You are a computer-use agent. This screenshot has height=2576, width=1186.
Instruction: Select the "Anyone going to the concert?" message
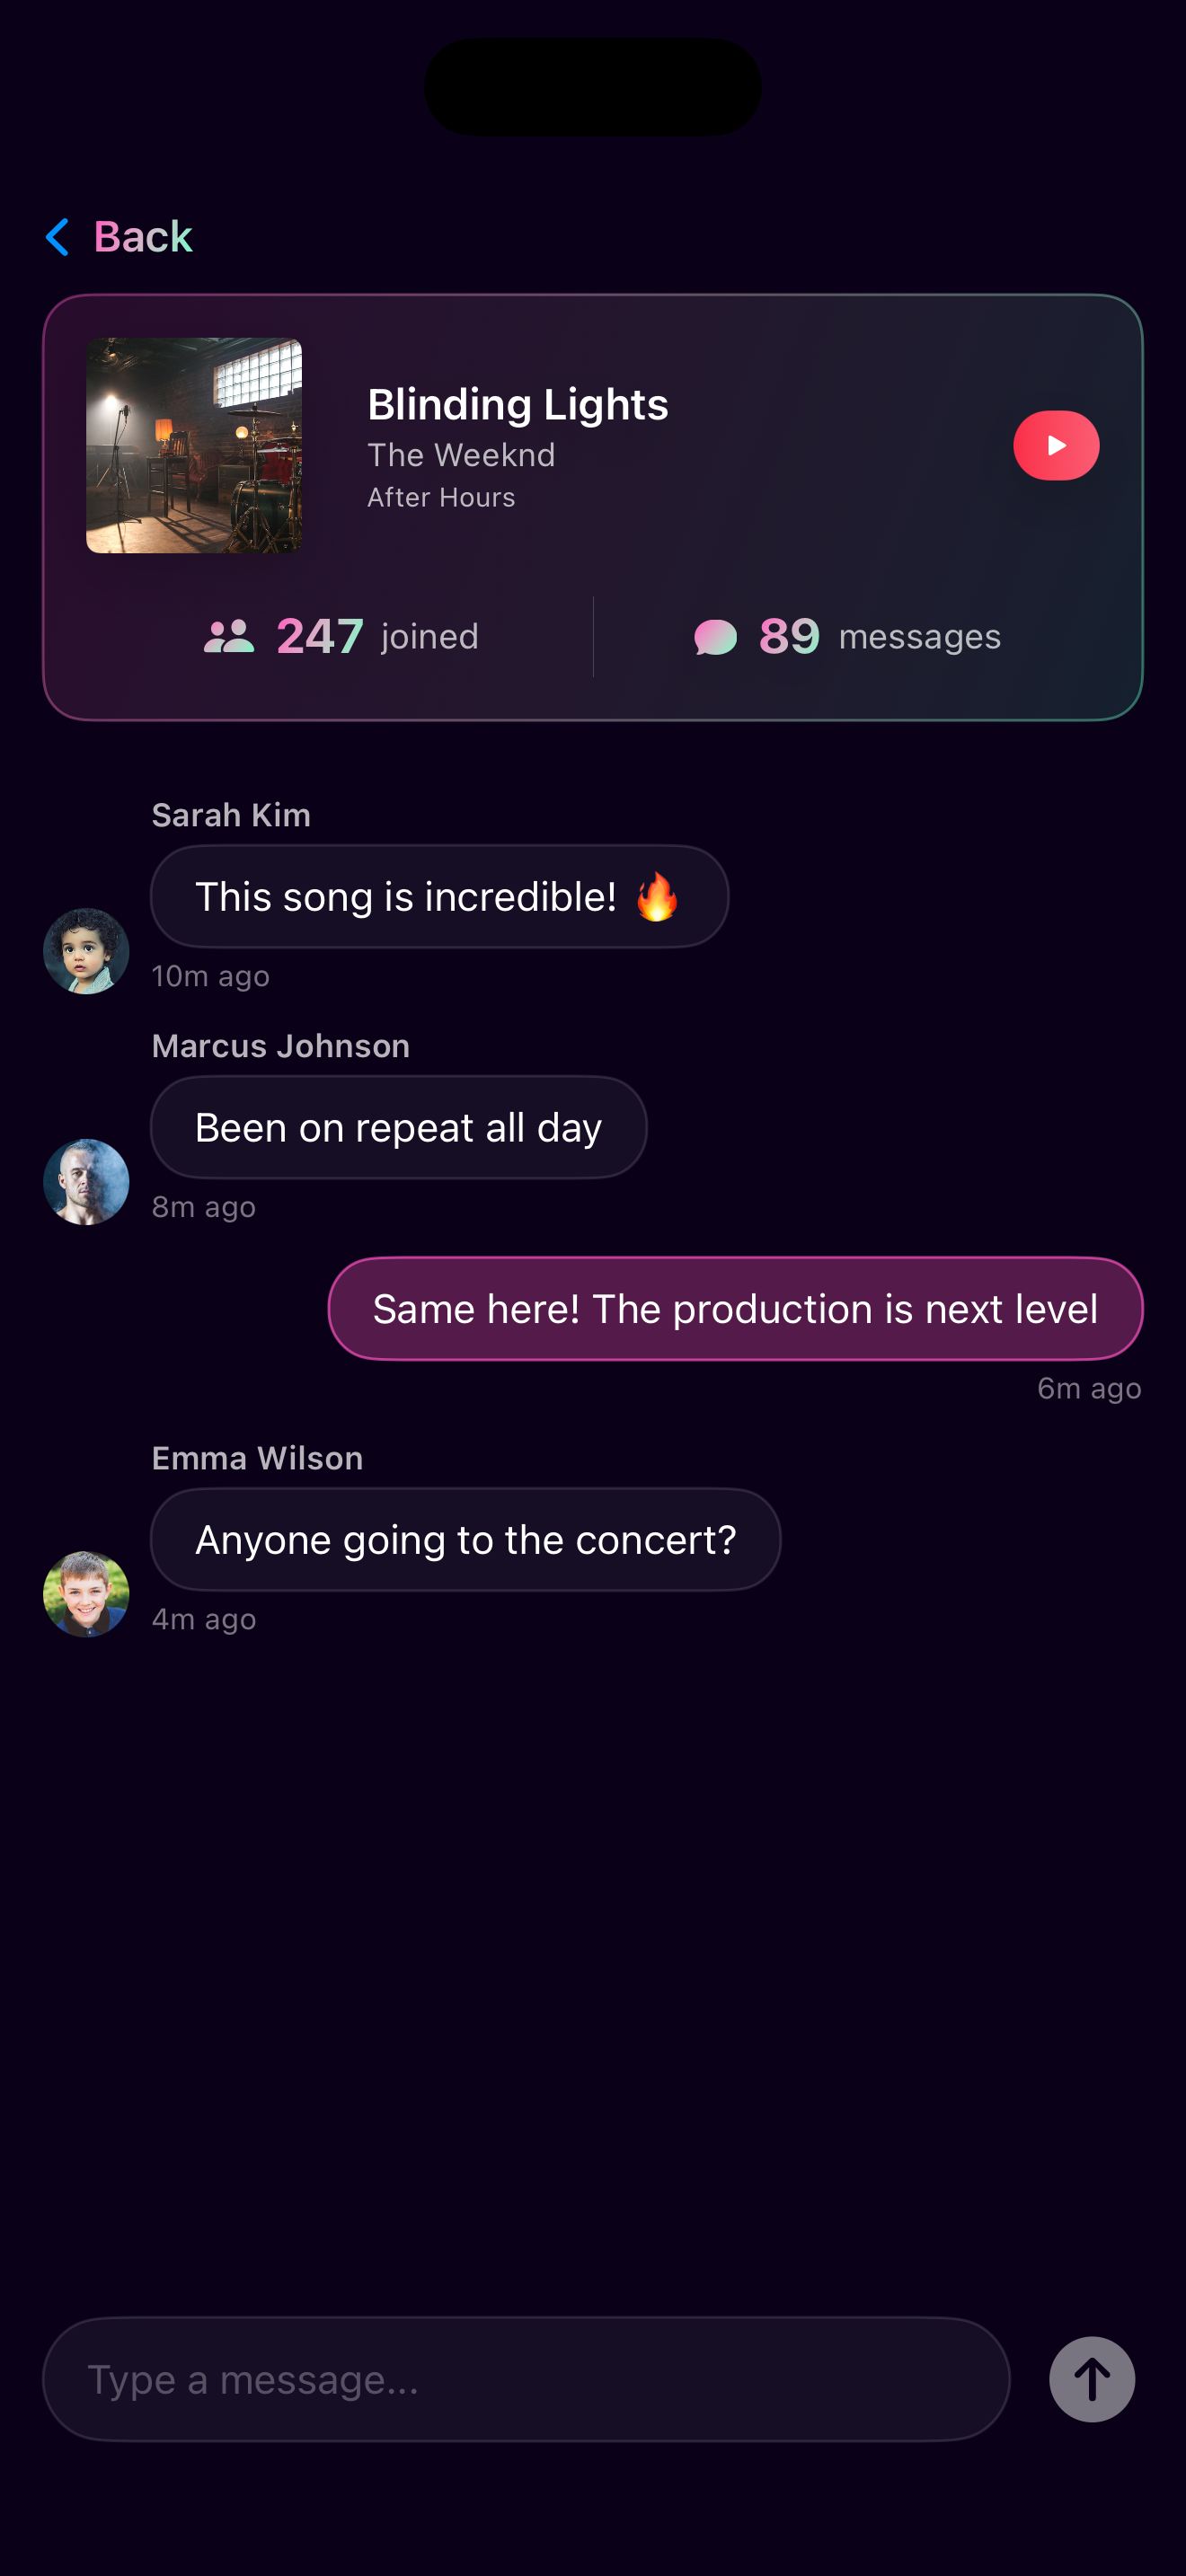click(465, 1539)
